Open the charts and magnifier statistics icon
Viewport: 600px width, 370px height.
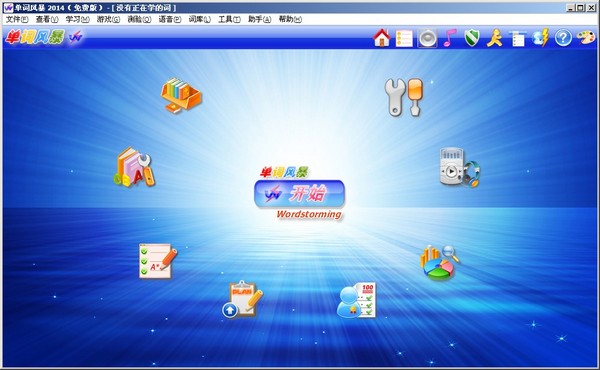point(440,263)
